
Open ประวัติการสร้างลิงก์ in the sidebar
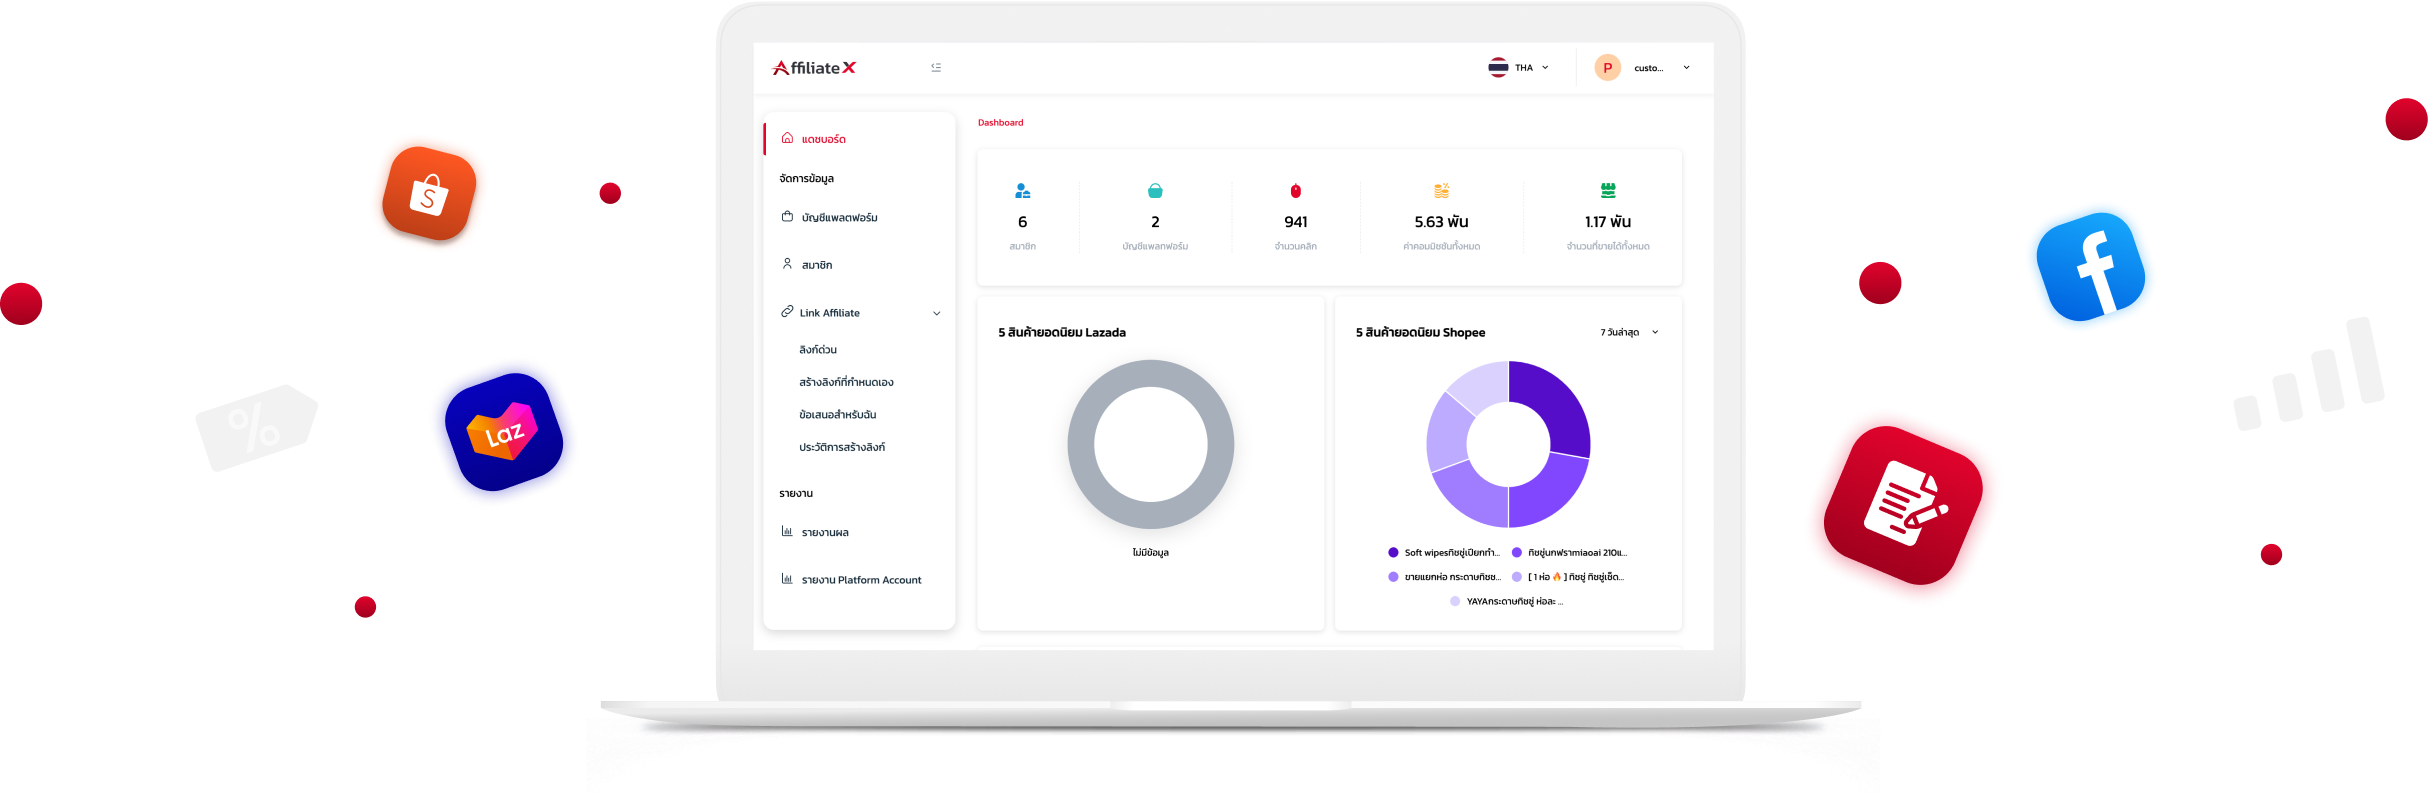(x=841, y=447)
